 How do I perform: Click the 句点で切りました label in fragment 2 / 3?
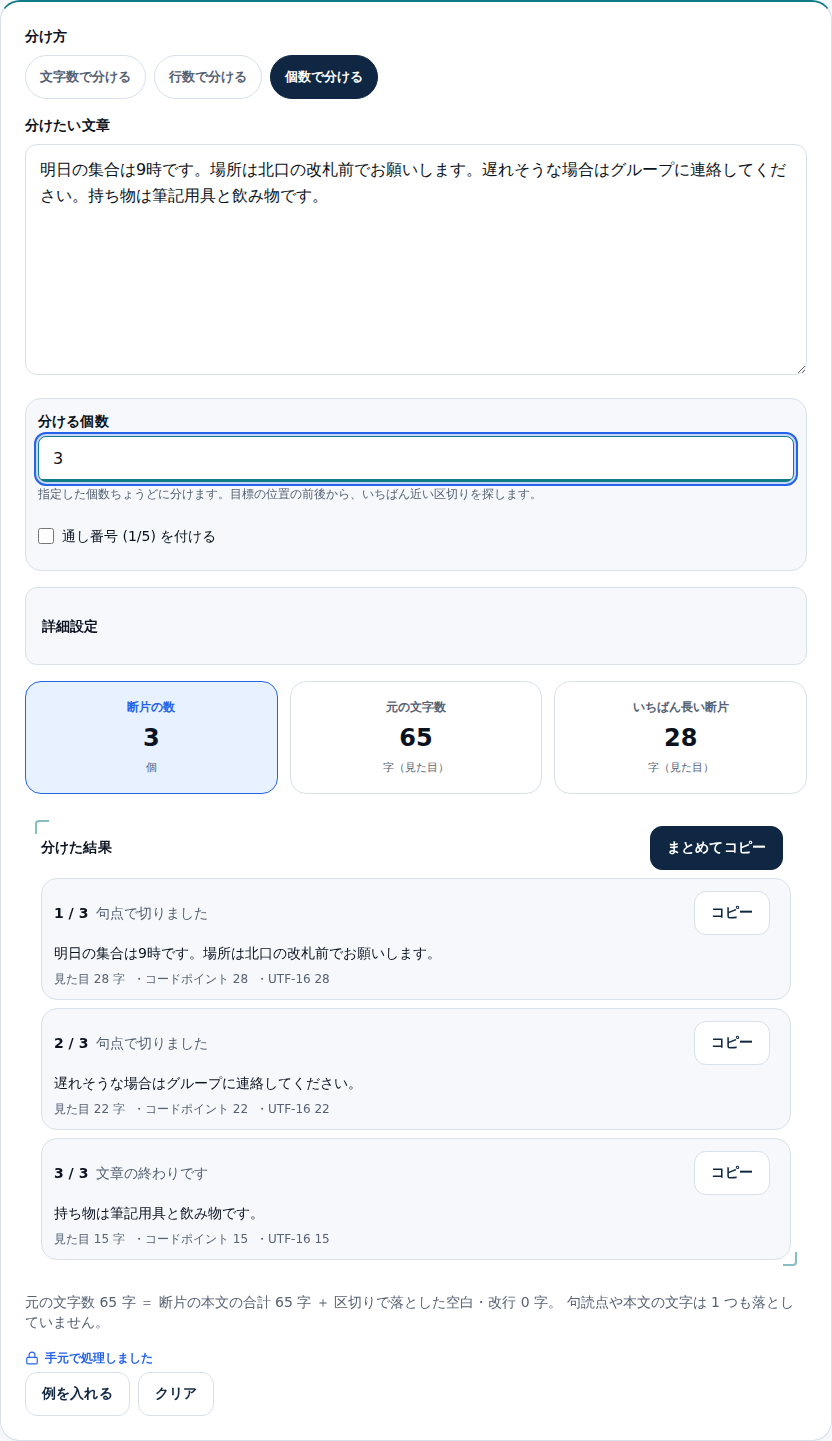click(x=152, y=1043)
